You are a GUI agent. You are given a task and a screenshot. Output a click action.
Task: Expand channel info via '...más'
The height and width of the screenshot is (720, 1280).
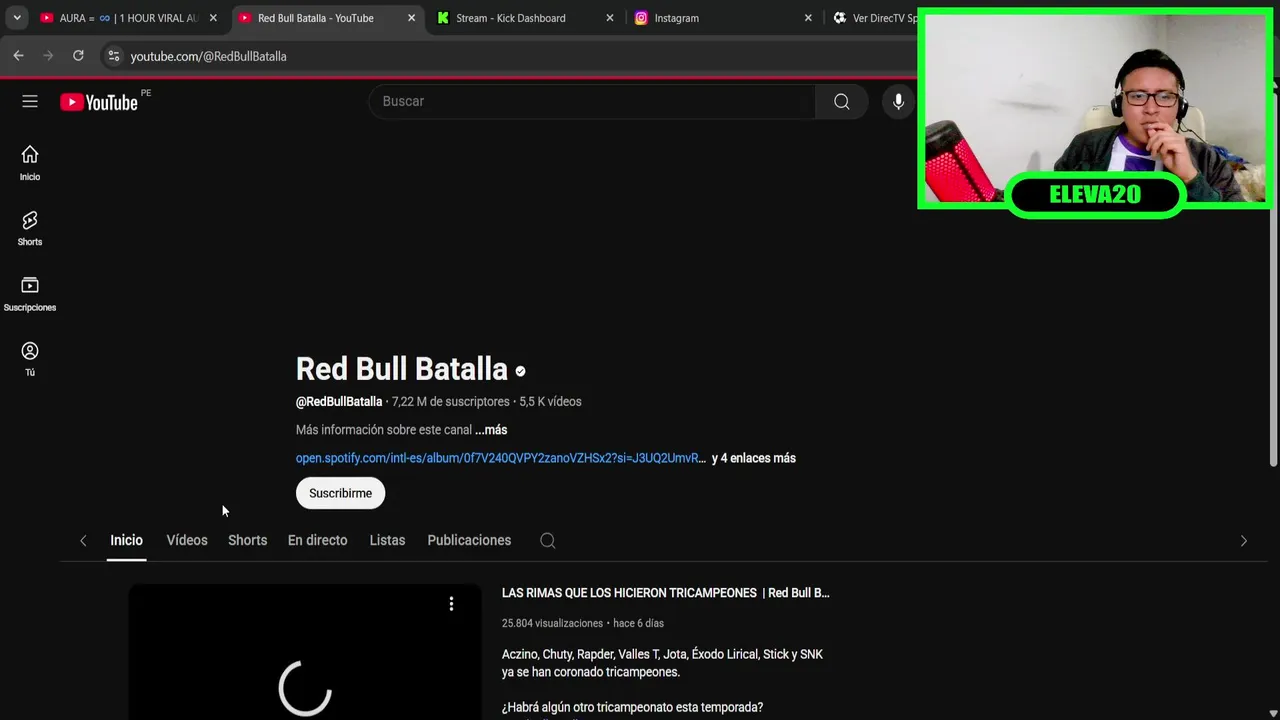(491, 430)
